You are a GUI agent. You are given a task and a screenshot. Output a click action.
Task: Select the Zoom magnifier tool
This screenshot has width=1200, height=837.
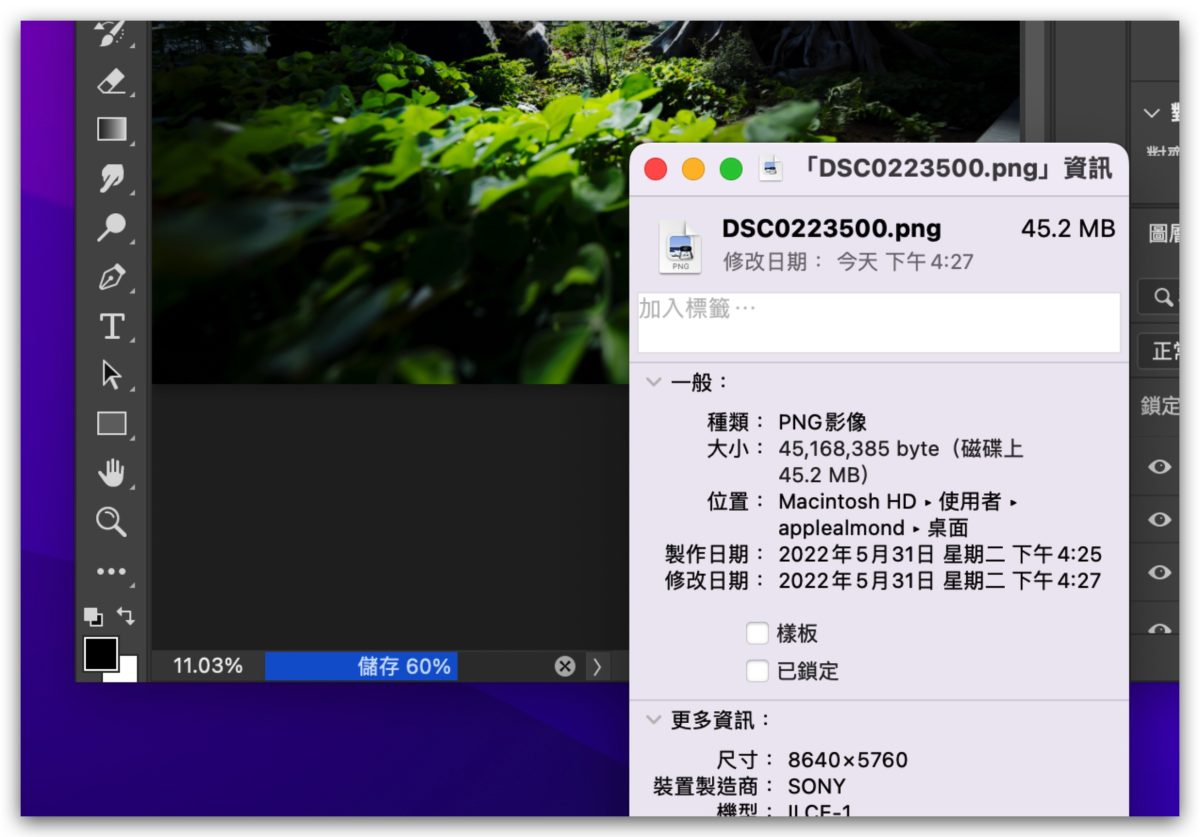click(x=111, y=521)
